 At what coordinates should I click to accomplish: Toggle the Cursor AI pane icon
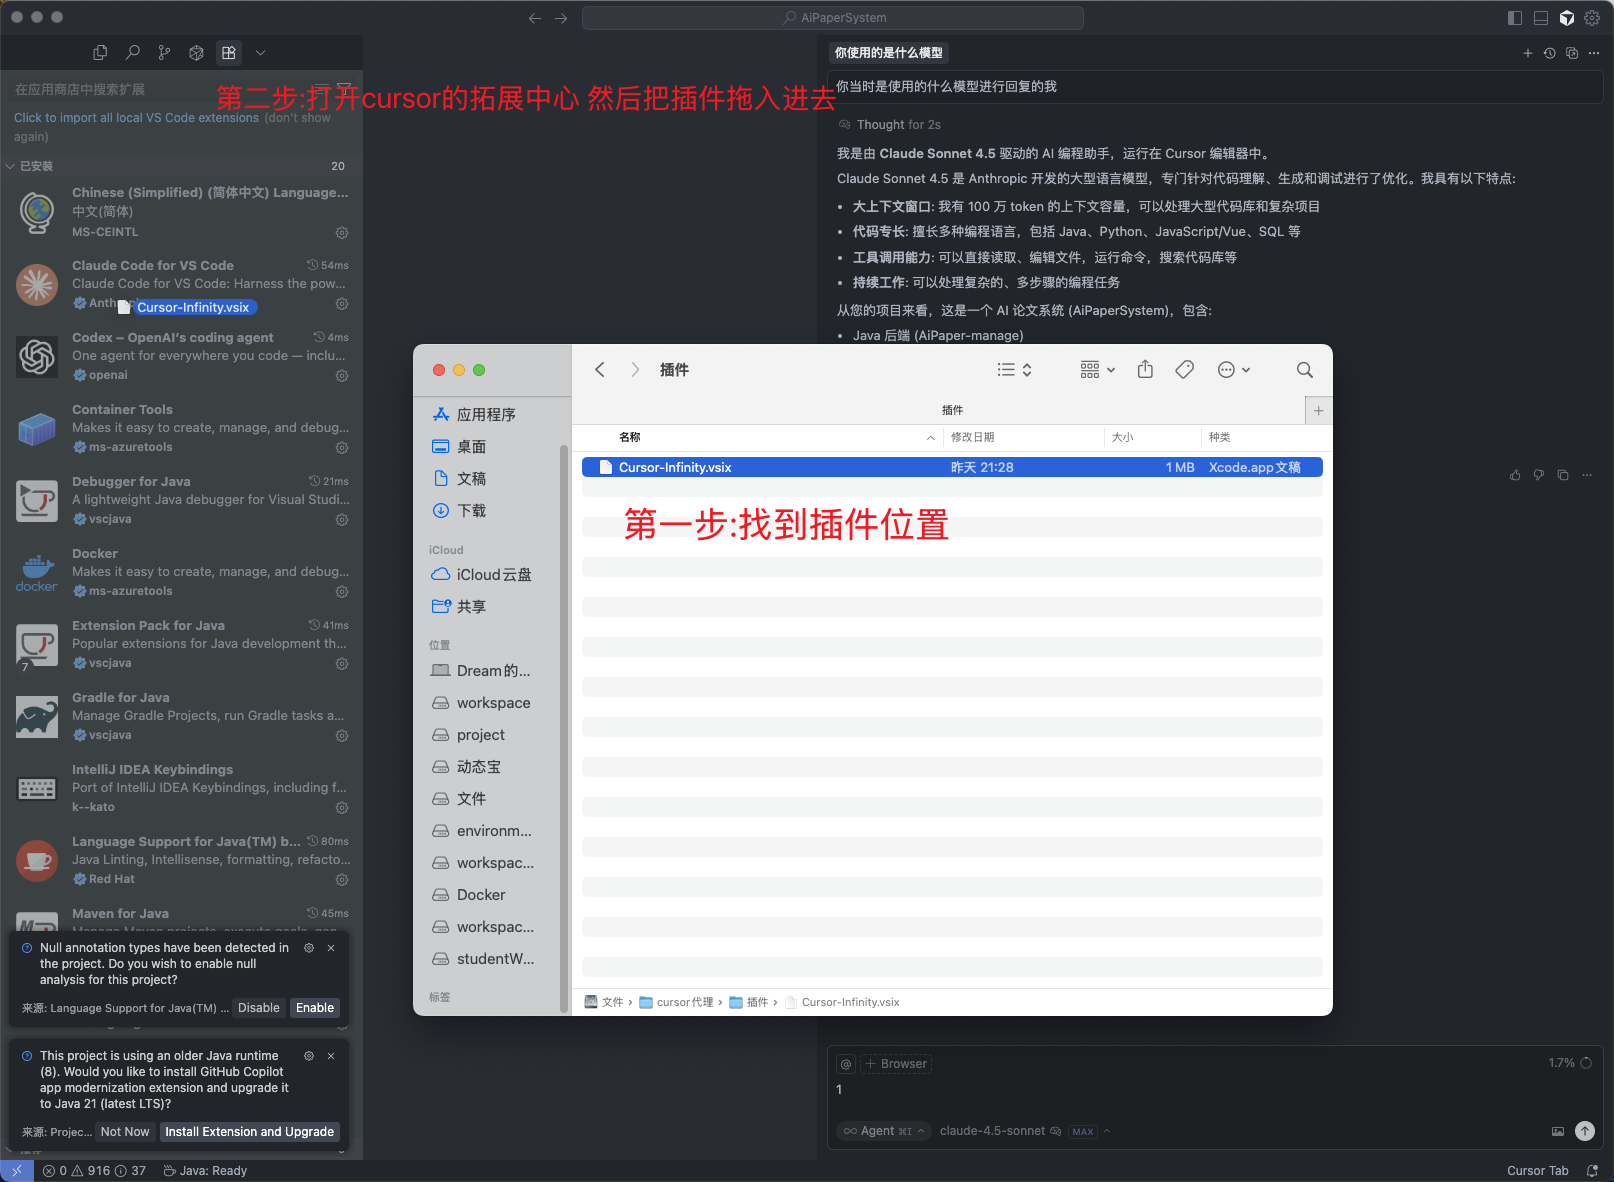pyautogui.click(x=1567, y=18)
